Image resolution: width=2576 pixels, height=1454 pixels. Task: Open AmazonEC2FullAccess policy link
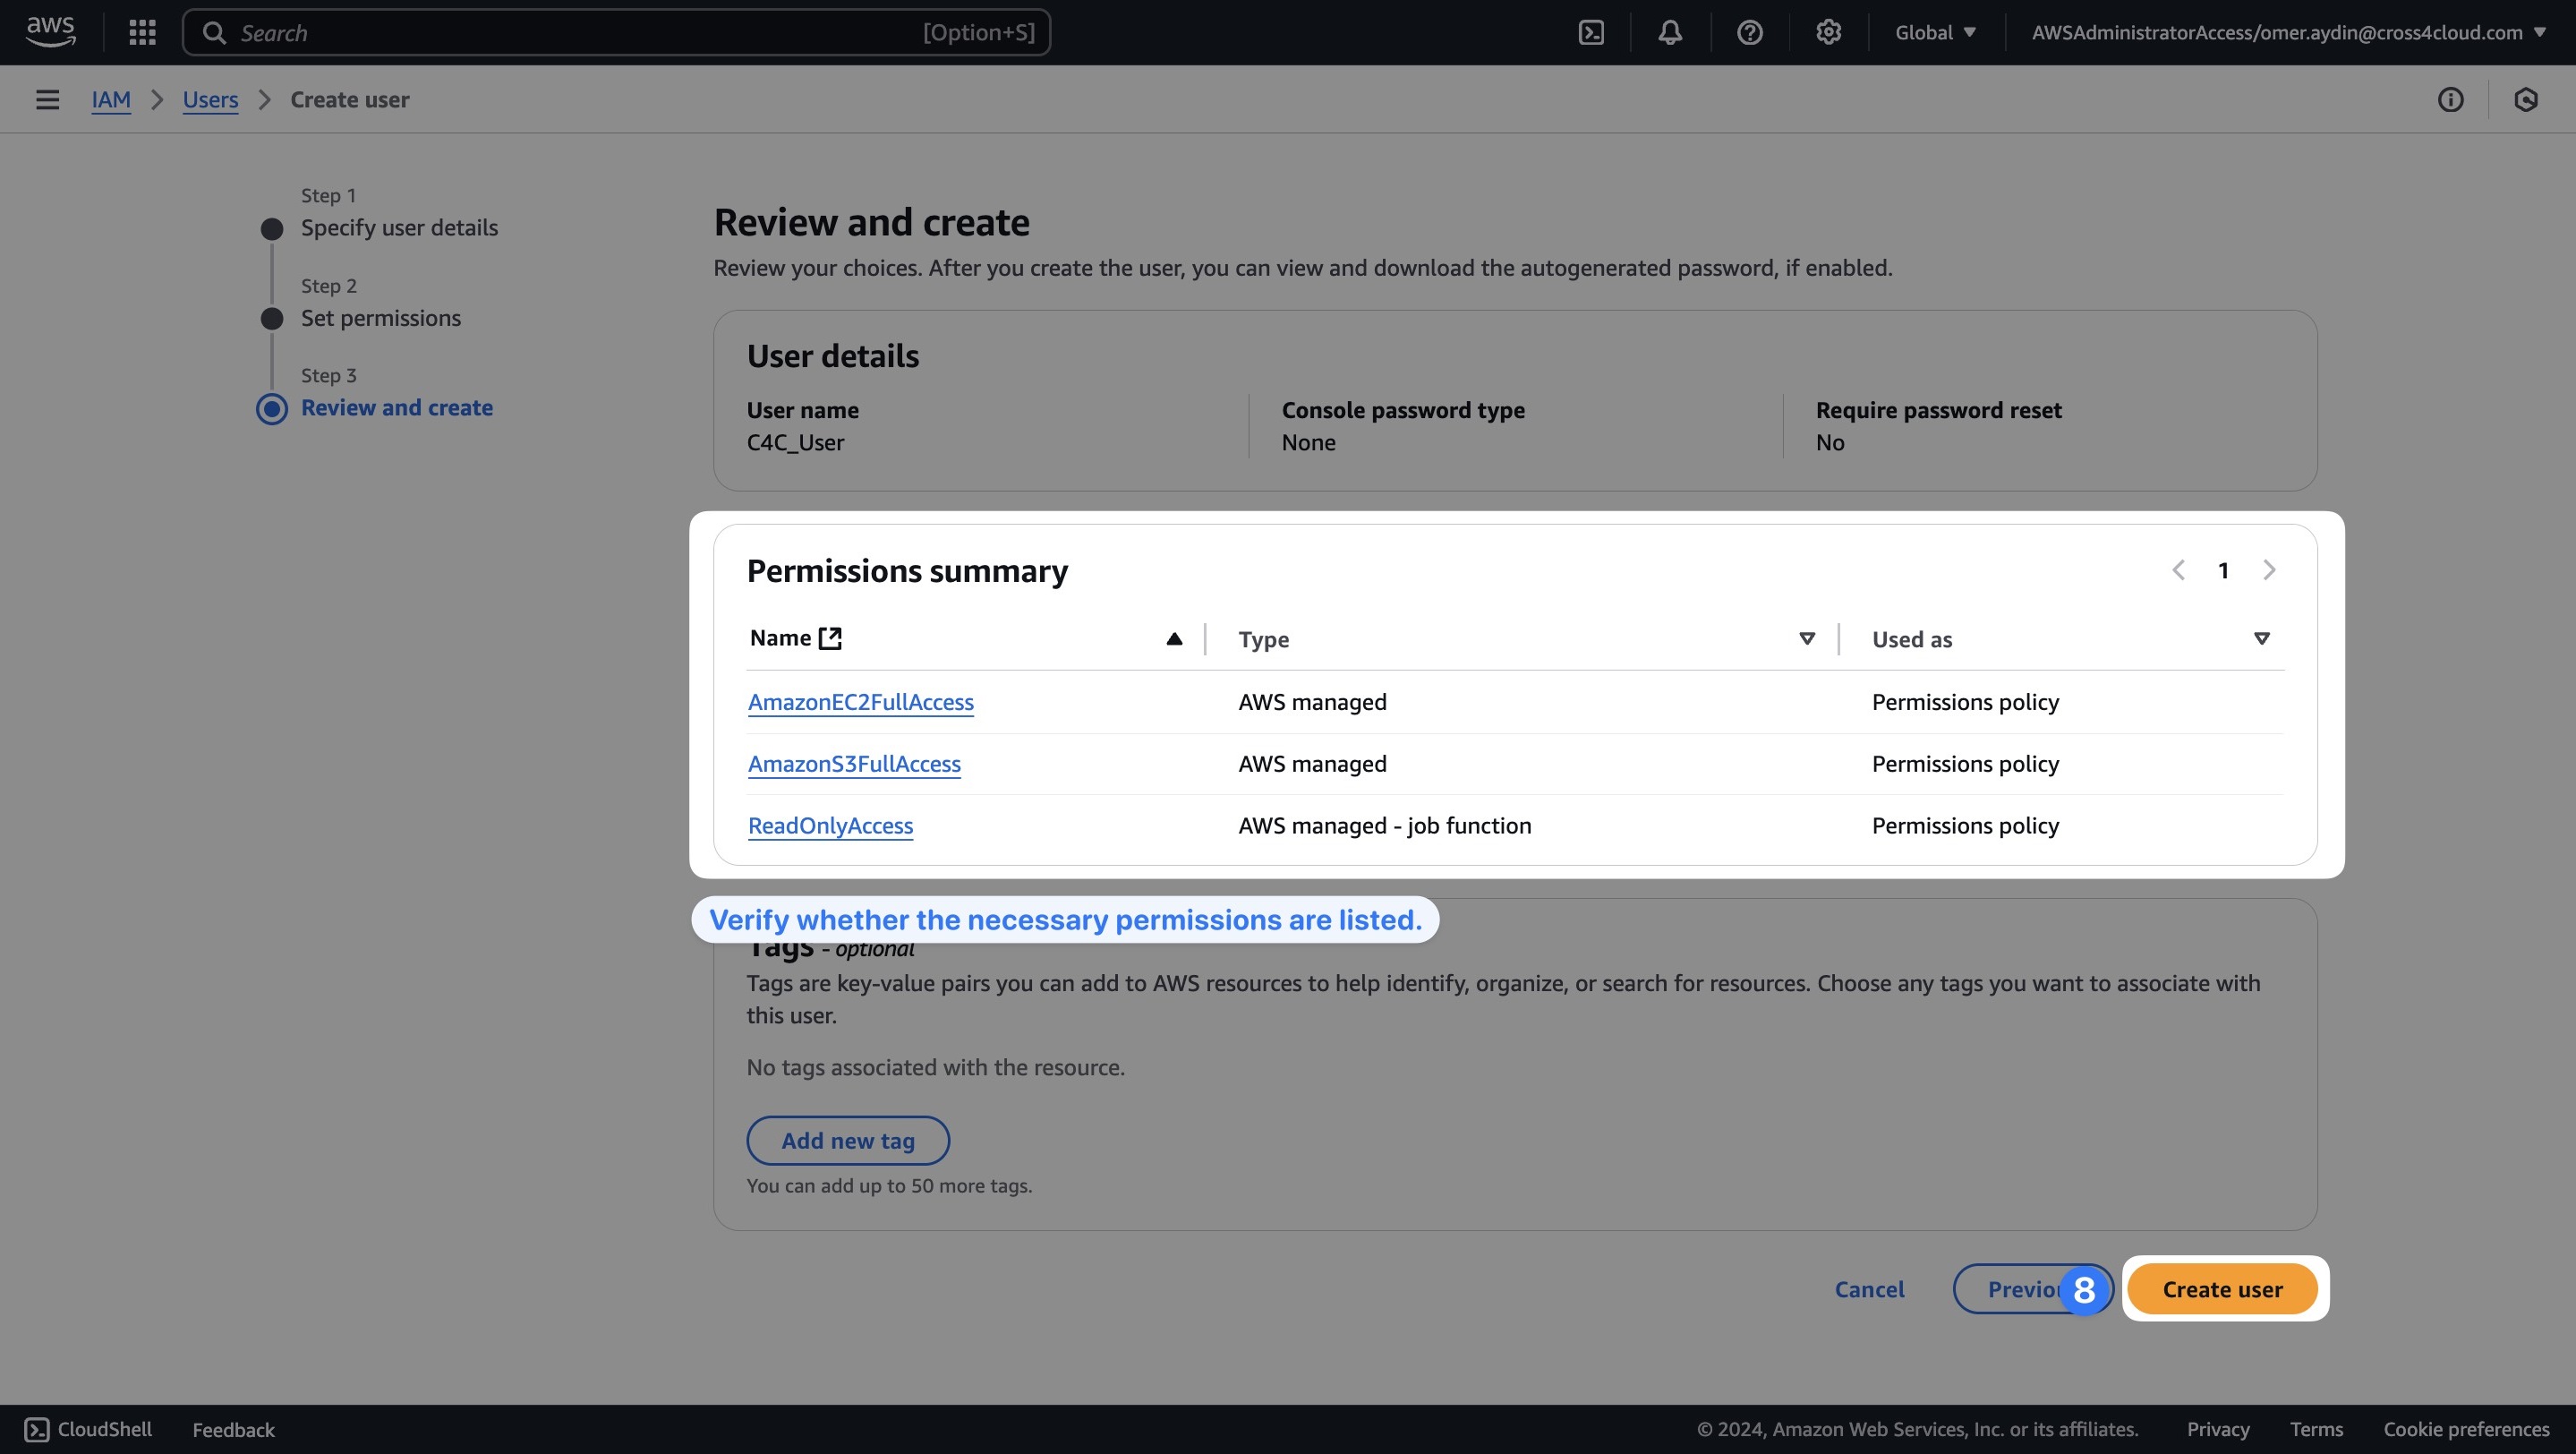click(860, 700)
